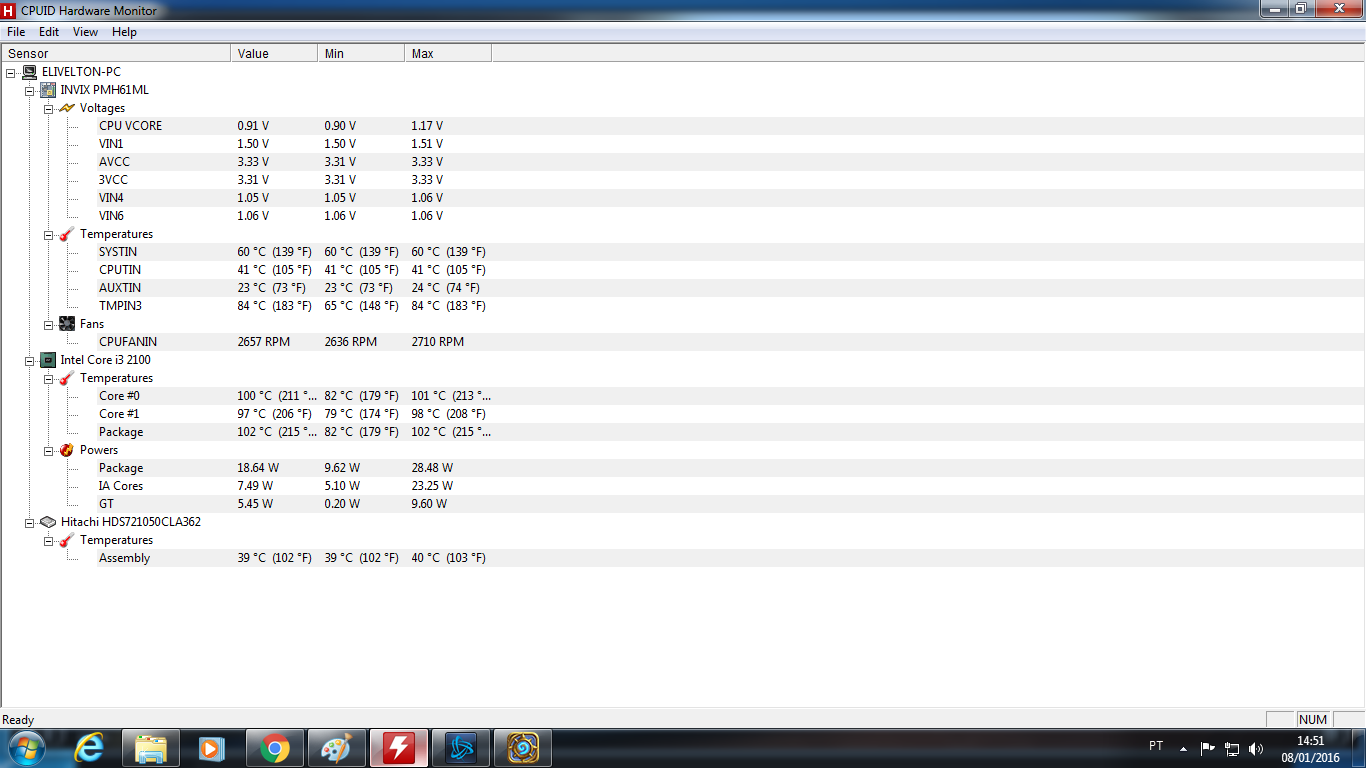Screen dimensions: 1366x768
Task: Click the Fans icon
Action: [67, 324]
